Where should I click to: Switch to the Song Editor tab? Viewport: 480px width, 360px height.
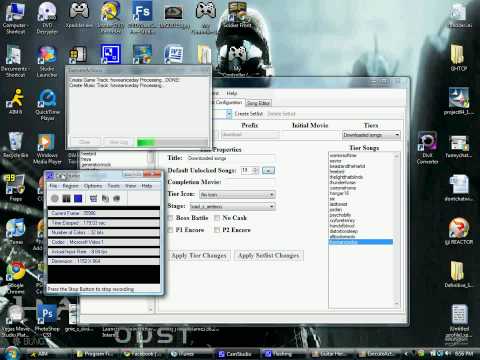tap(259, 103)
